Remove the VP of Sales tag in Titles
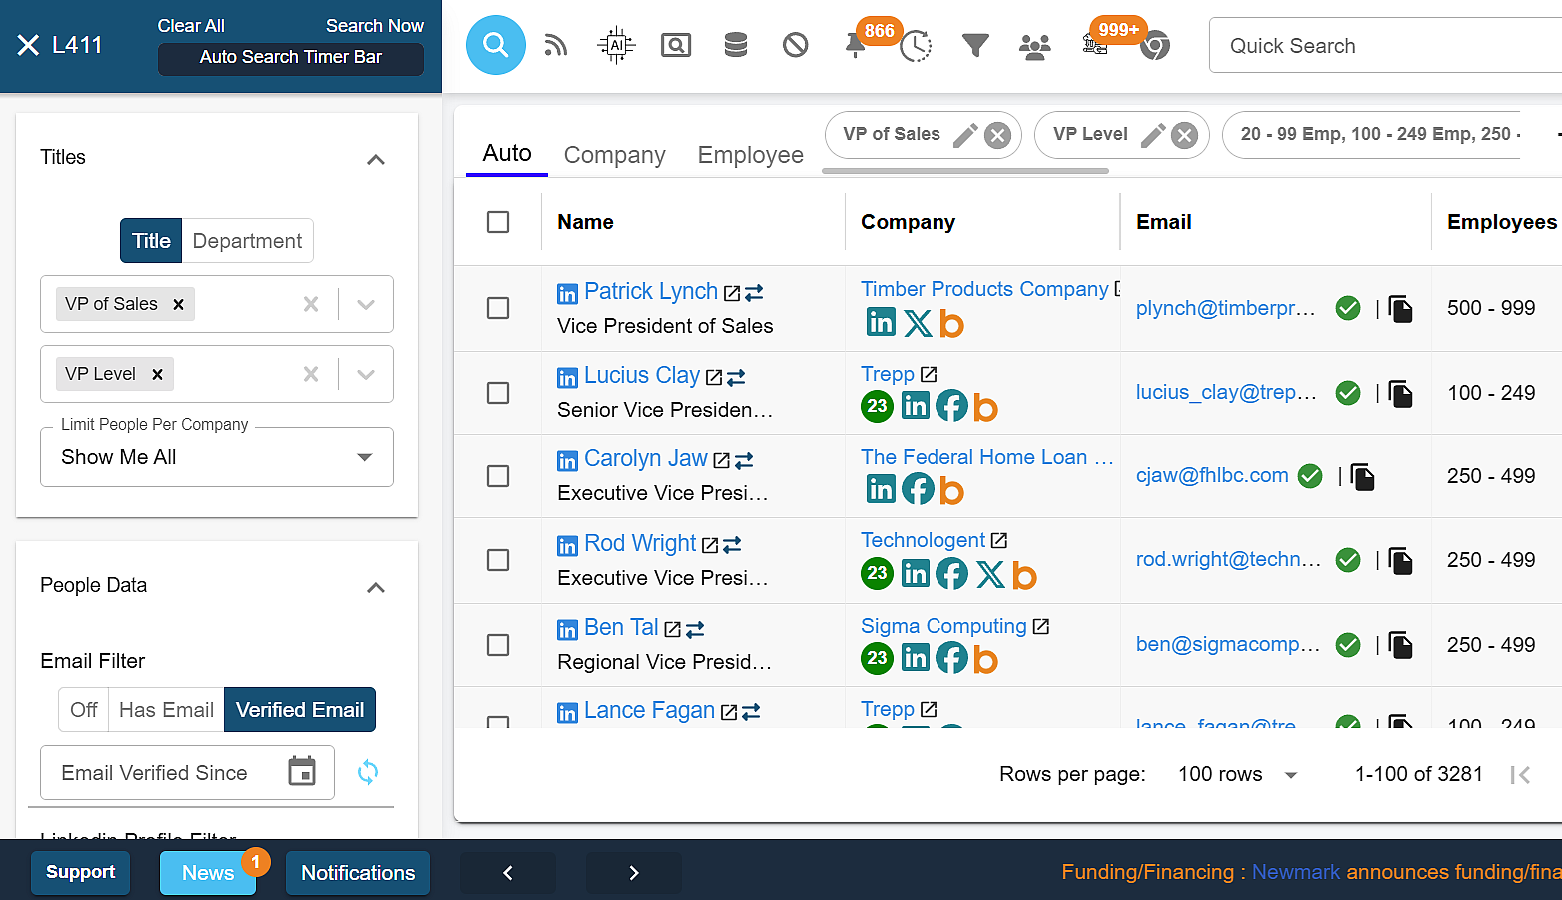1562x900 pixels. 178,304
